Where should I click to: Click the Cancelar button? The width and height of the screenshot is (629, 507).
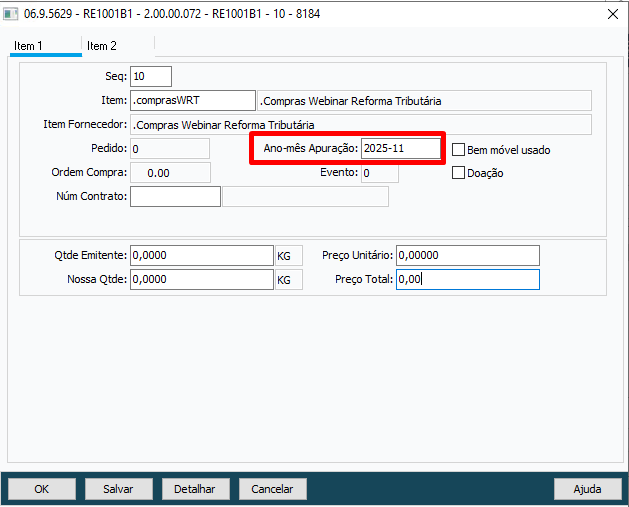pyautogui.click(x=273, y=489)
